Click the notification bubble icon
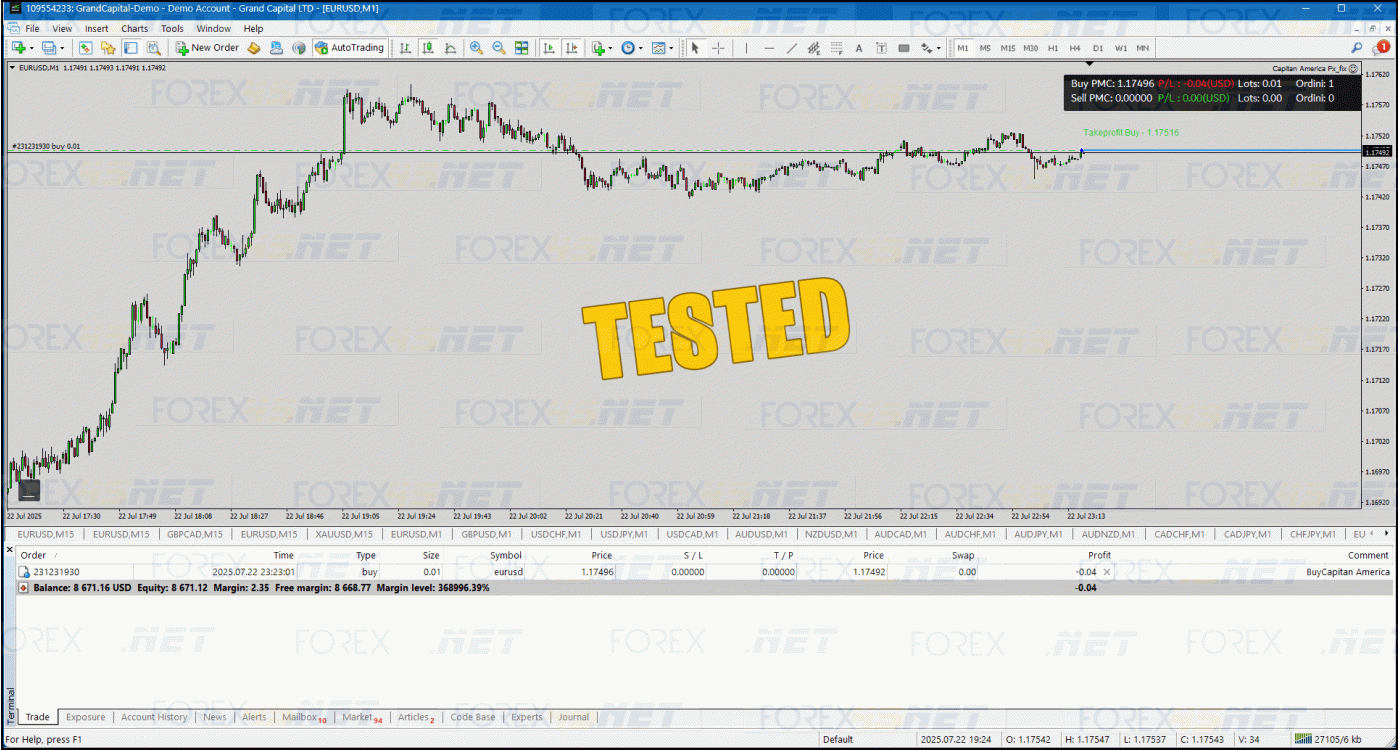1400x750 pixels. click(1382, 47)
